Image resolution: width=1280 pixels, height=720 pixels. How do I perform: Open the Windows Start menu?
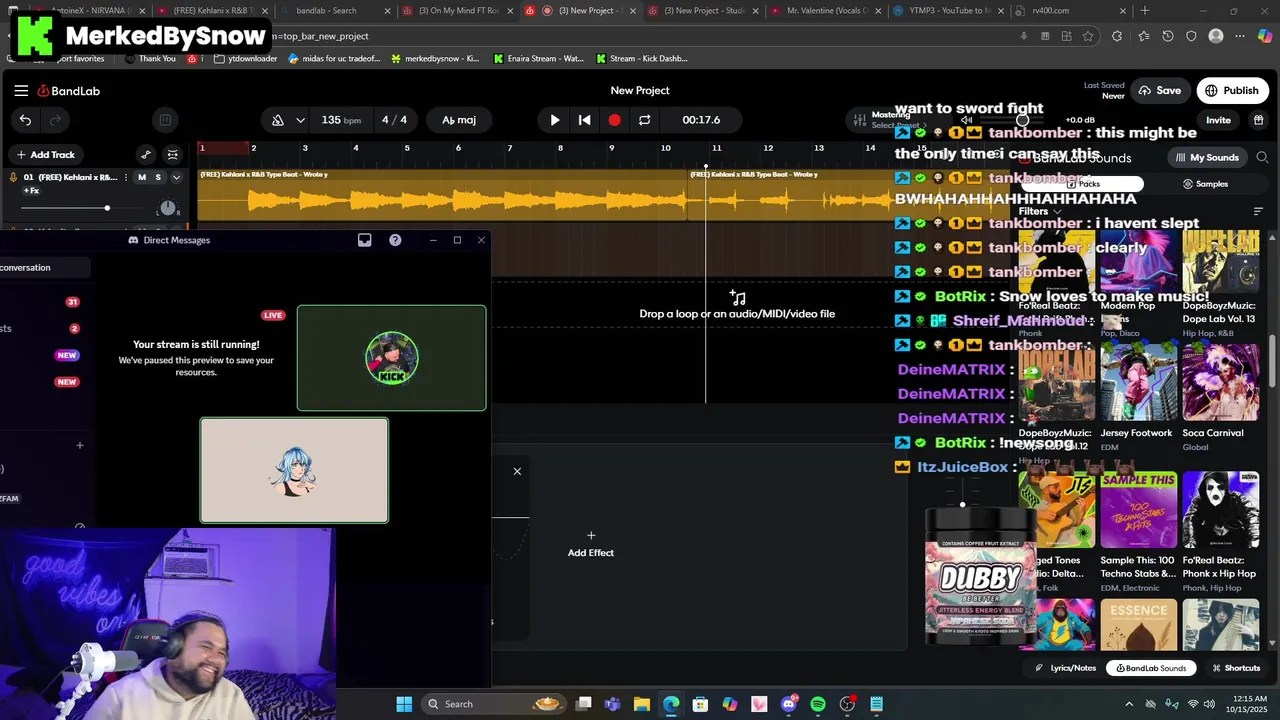point(404,704)
